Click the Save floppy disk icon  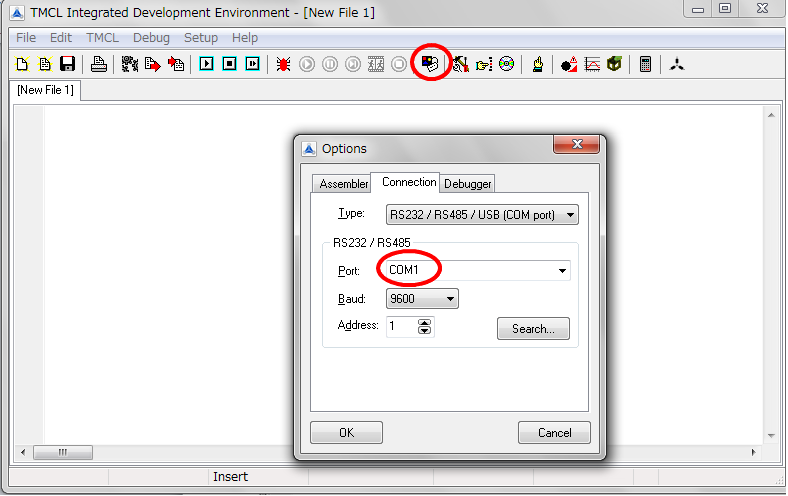tap(68, 64)
